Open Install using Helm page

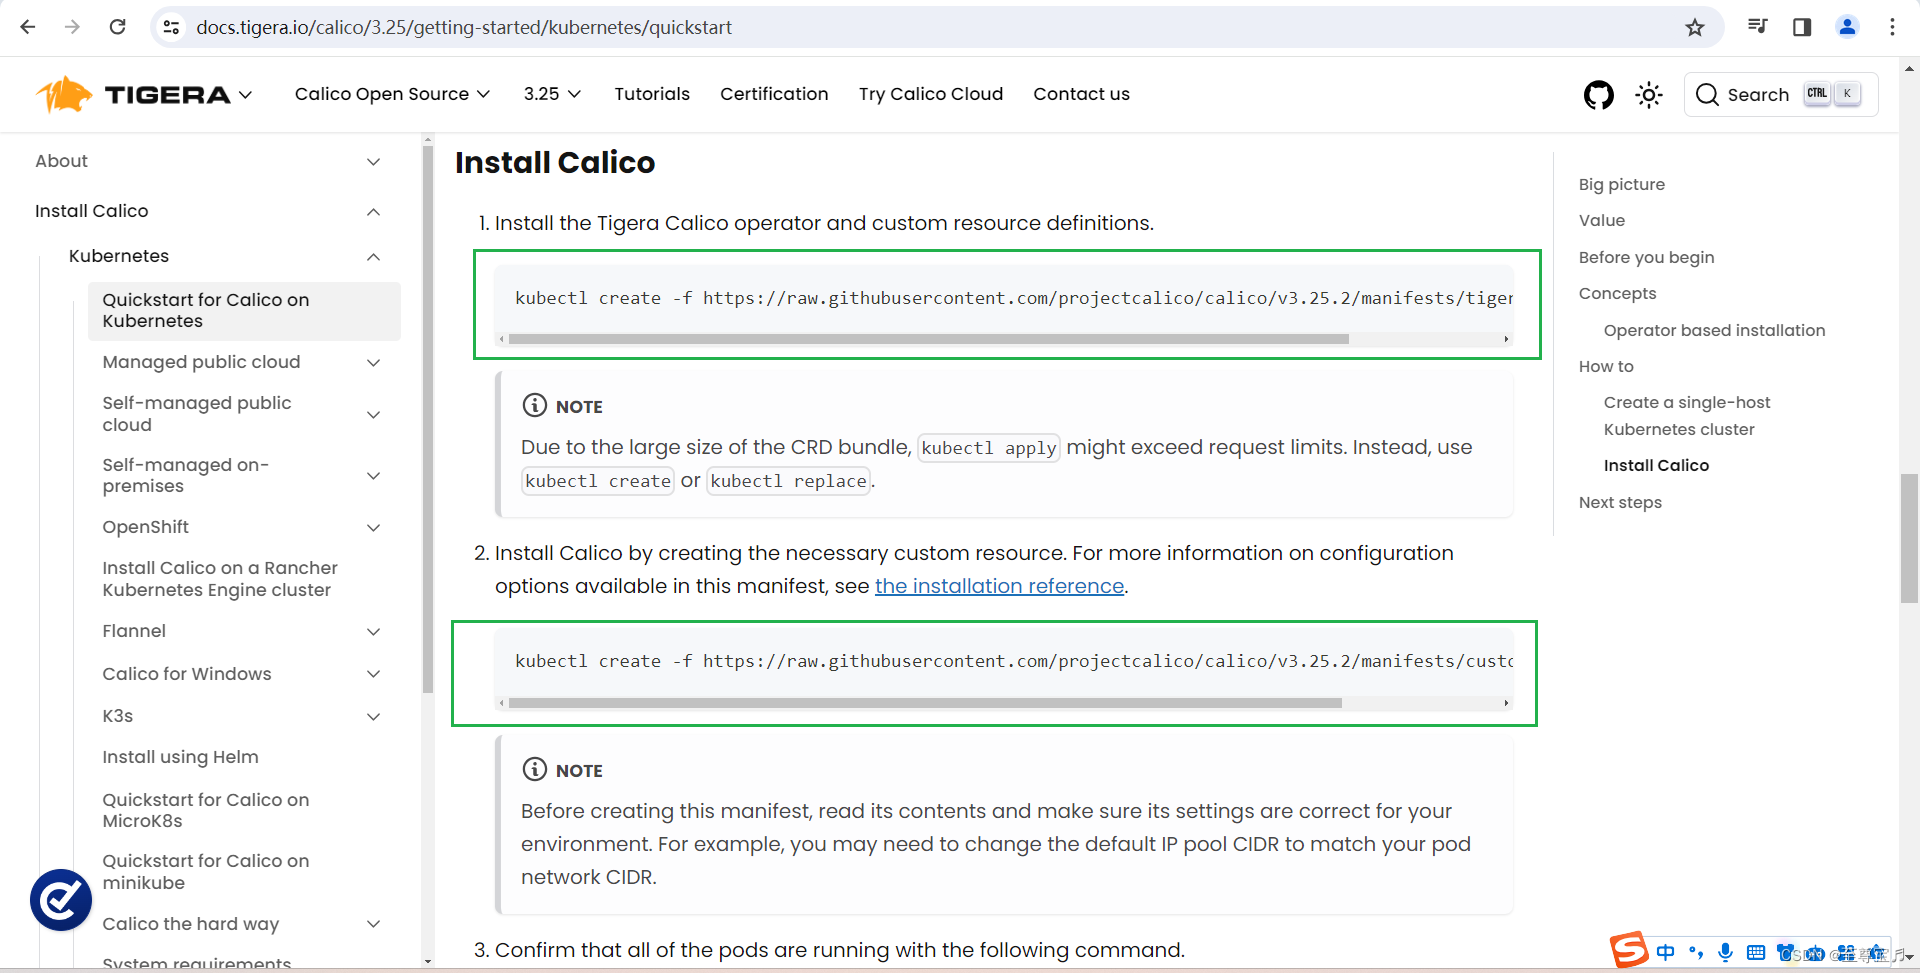(180, 757)
